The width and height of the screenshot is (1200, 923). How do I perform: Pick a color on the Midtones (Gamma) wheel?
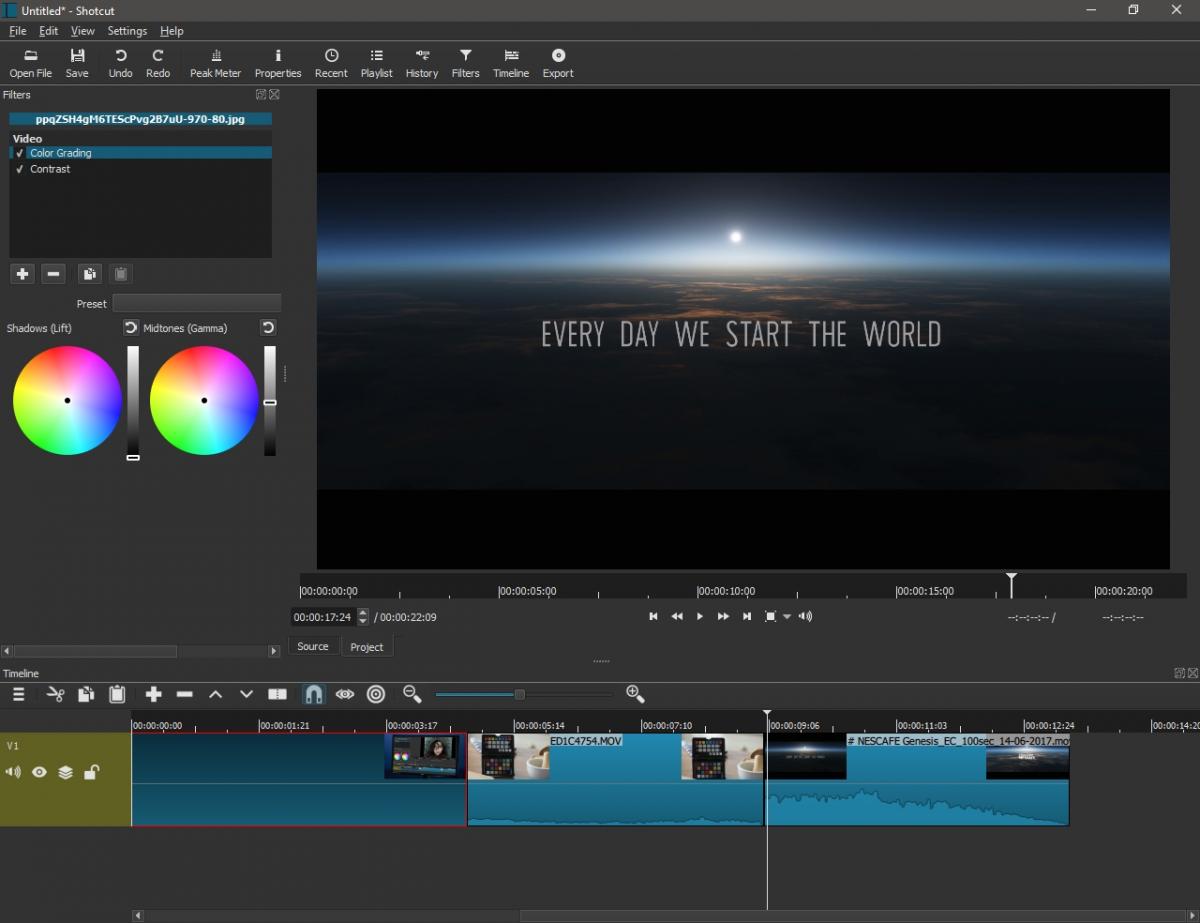204,400
